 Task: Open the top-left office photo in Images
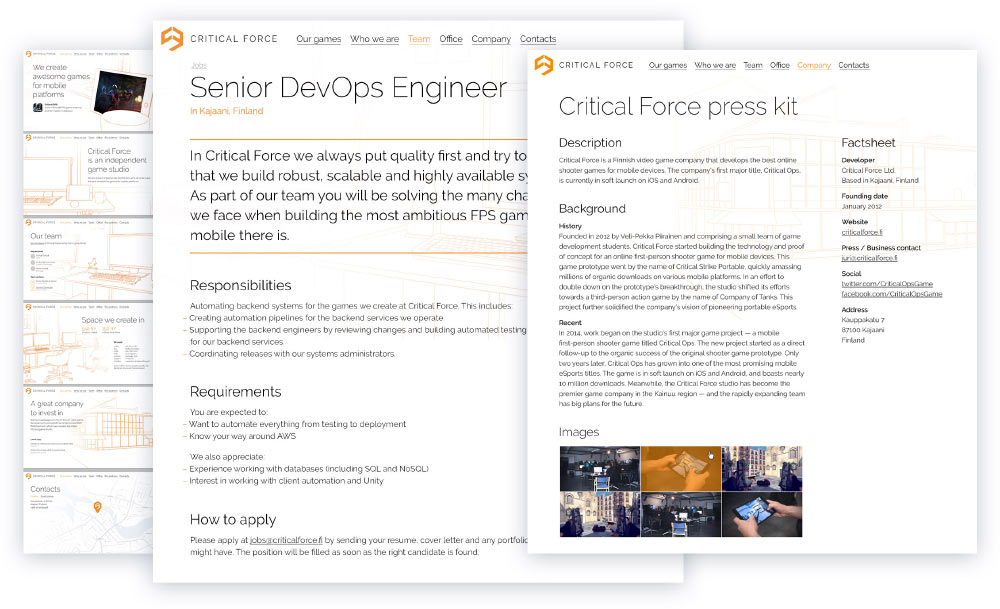point(599,468)
